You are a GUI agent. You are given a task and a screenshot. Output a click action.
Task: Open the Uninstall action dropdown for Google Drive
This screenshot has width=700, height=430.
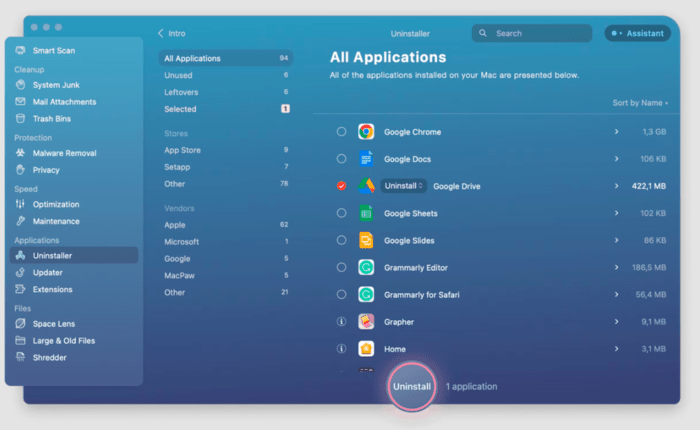(x=404, y=186)
